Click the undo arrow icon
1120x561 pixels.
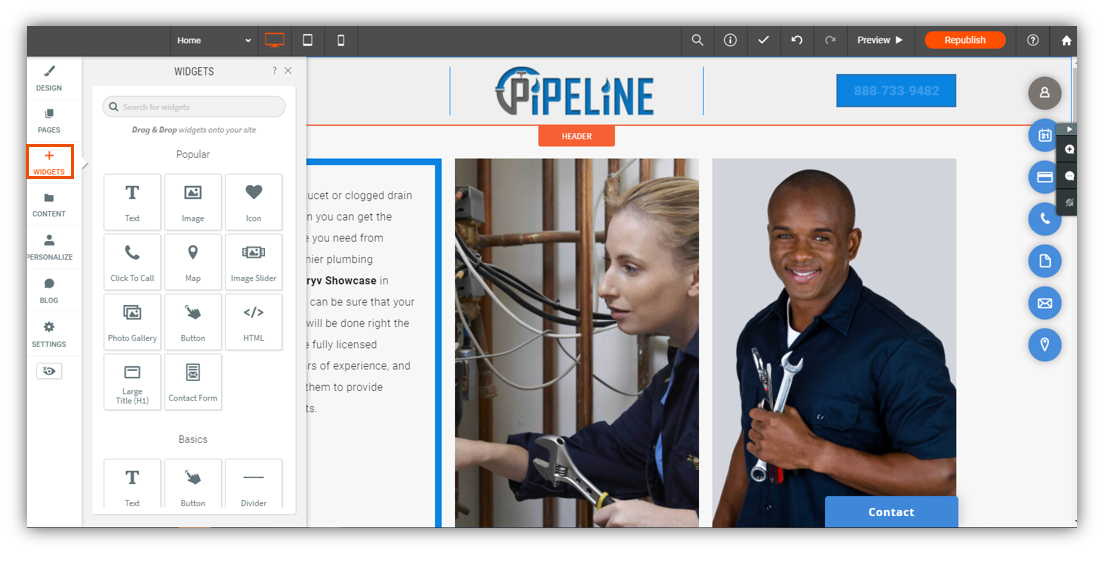coord(797,40)
